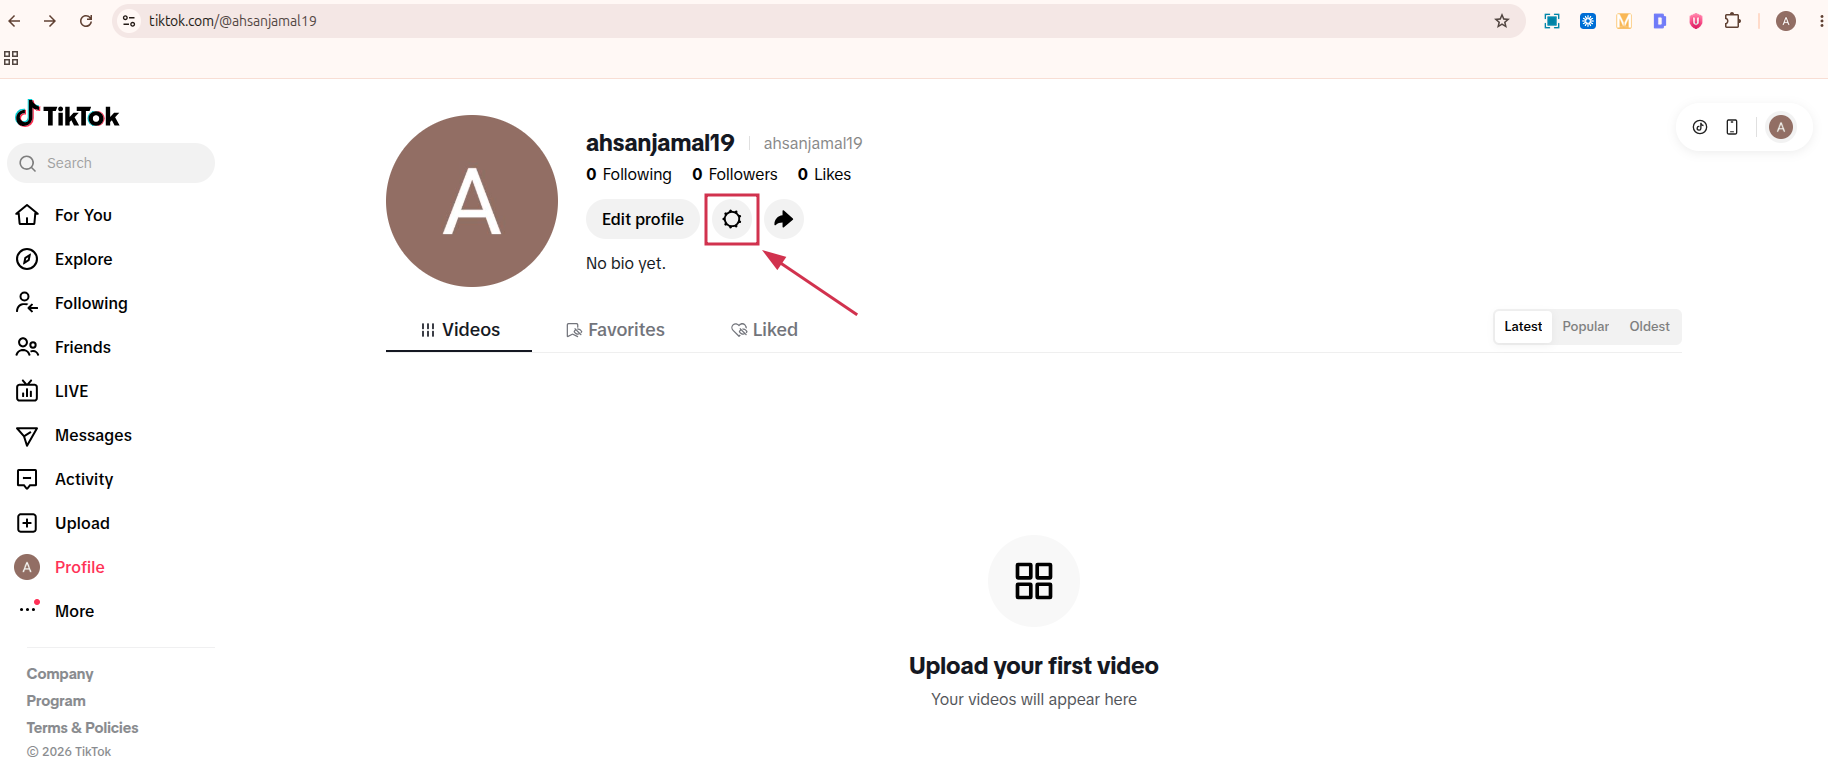Open account avatar menu in floating bar
The height and width of the screenshot is (766, 1828).
1781,127
